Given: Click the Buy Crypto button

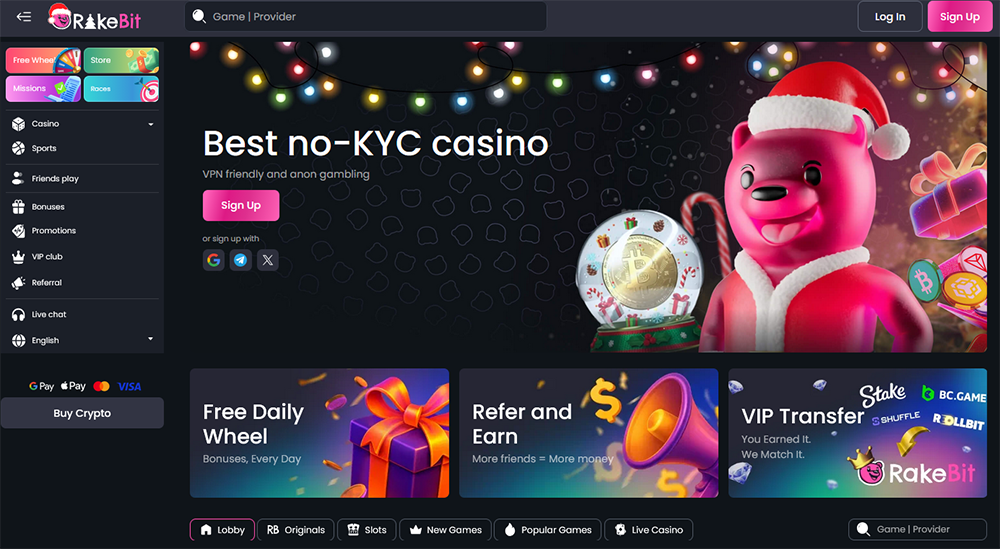Looking at the screenshot, I should coord(82,413).
